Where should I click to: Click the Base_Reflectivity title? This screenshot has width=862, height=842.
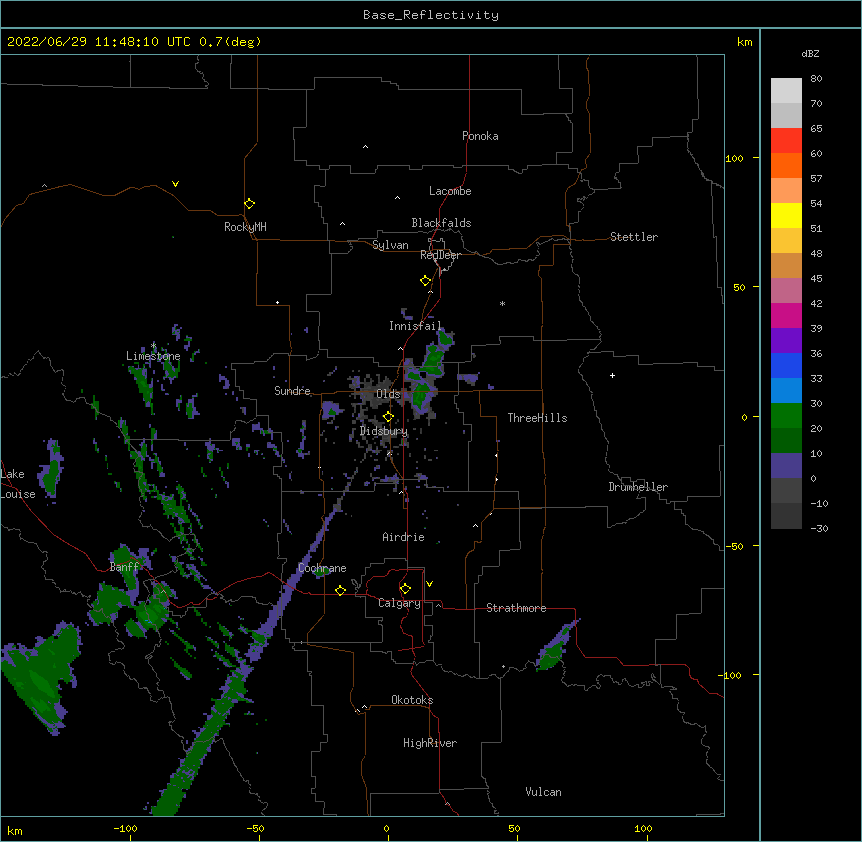tap(431, 15)
